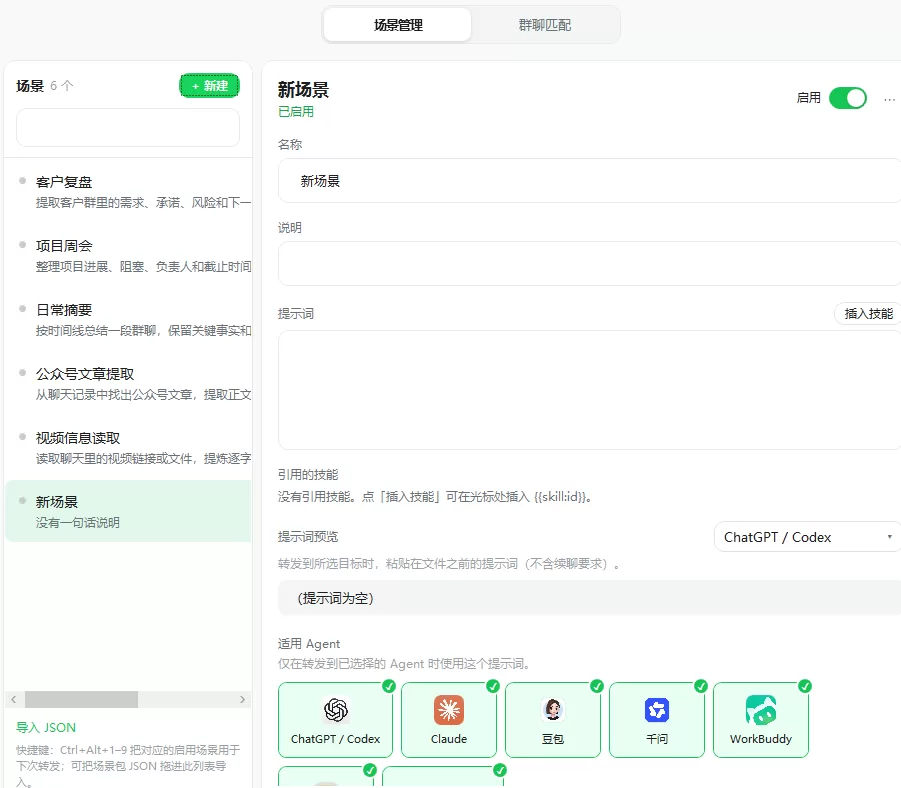The width and height of the screenshot is (901, 788).
Task: Open the 公众号文章提取 scene
Action: click(128, 384)
